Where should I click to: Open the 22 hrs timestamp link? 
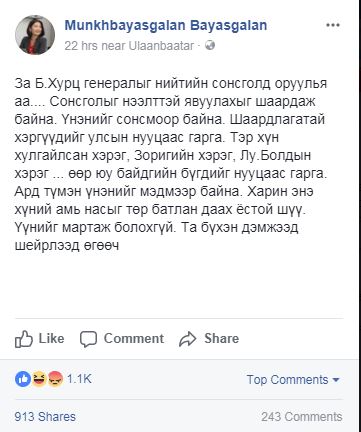tap(81, 45)
